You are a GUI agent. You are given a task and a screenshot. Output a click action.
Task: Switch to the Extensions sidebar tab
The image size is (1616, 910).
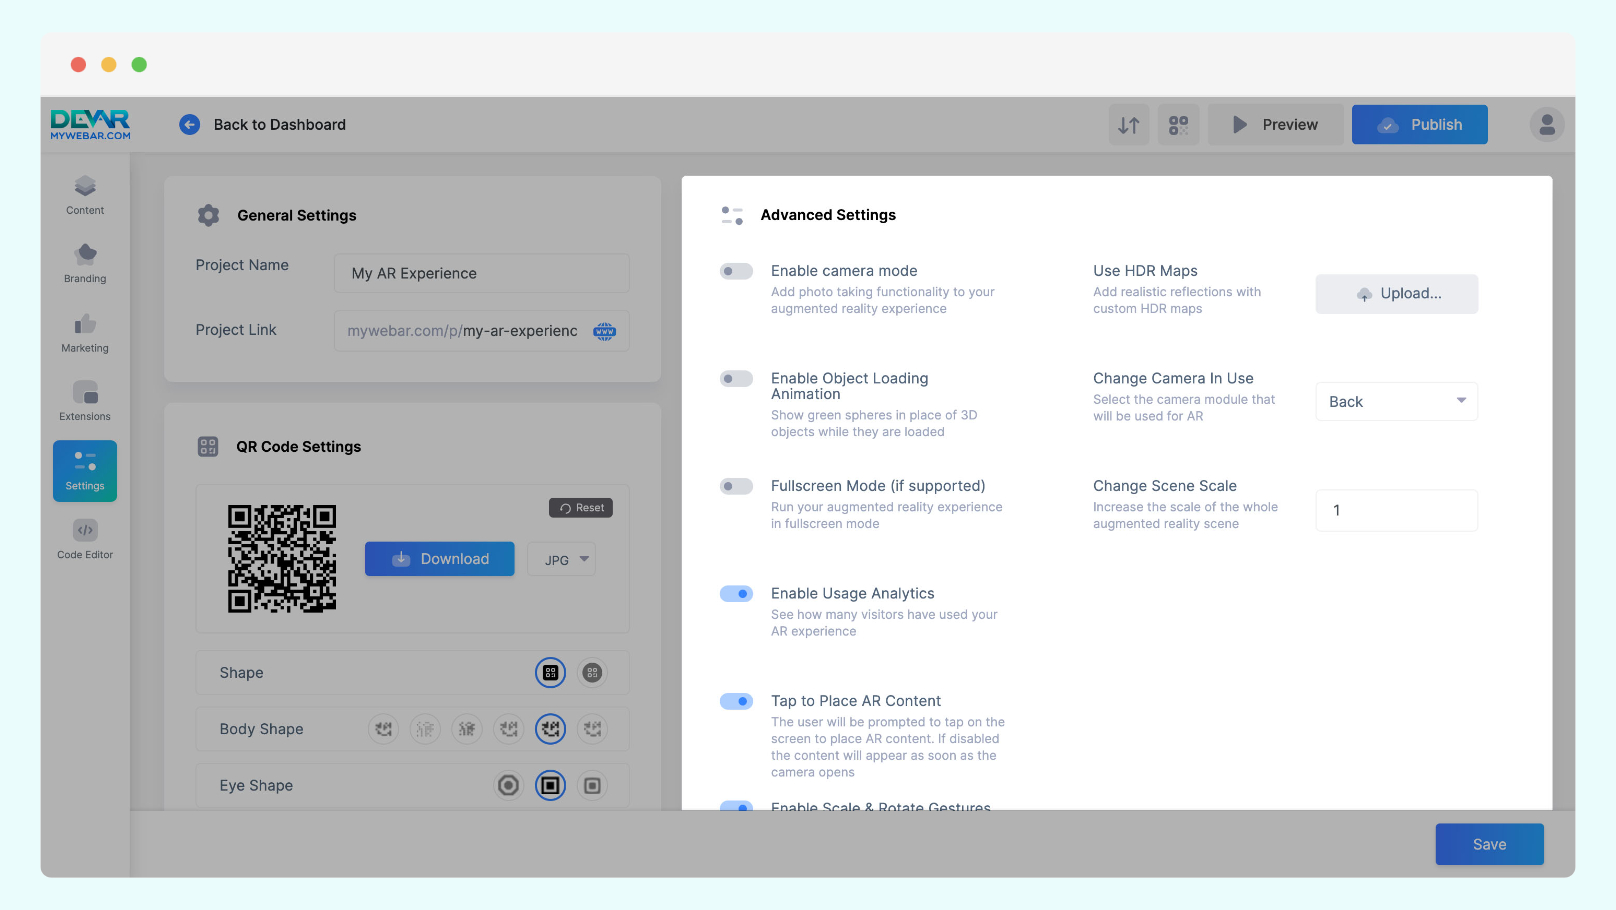point(85,401)
